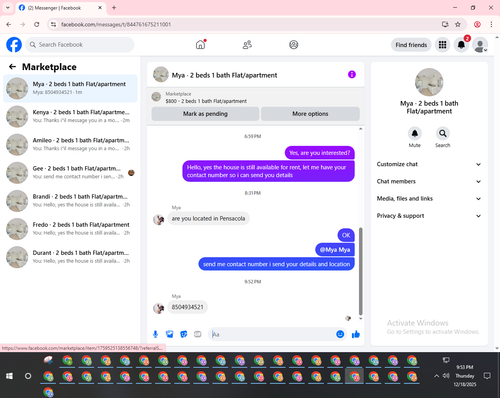
Task: Open the Windows Start button
Action: 9,376
